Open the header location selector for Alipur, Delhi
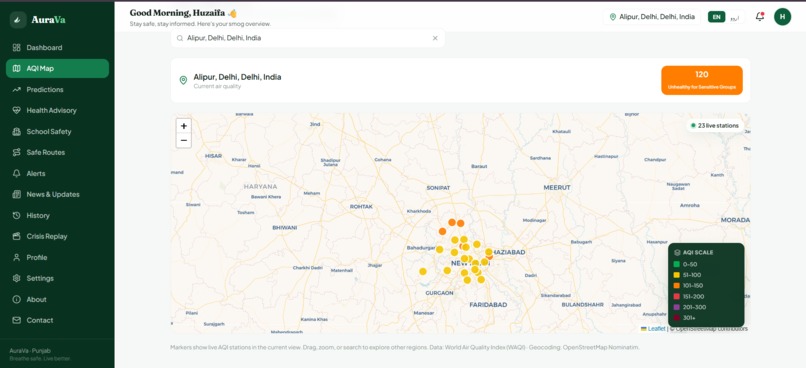The width and height of the screenshot is (806, 368). click(x=652, y=17)
